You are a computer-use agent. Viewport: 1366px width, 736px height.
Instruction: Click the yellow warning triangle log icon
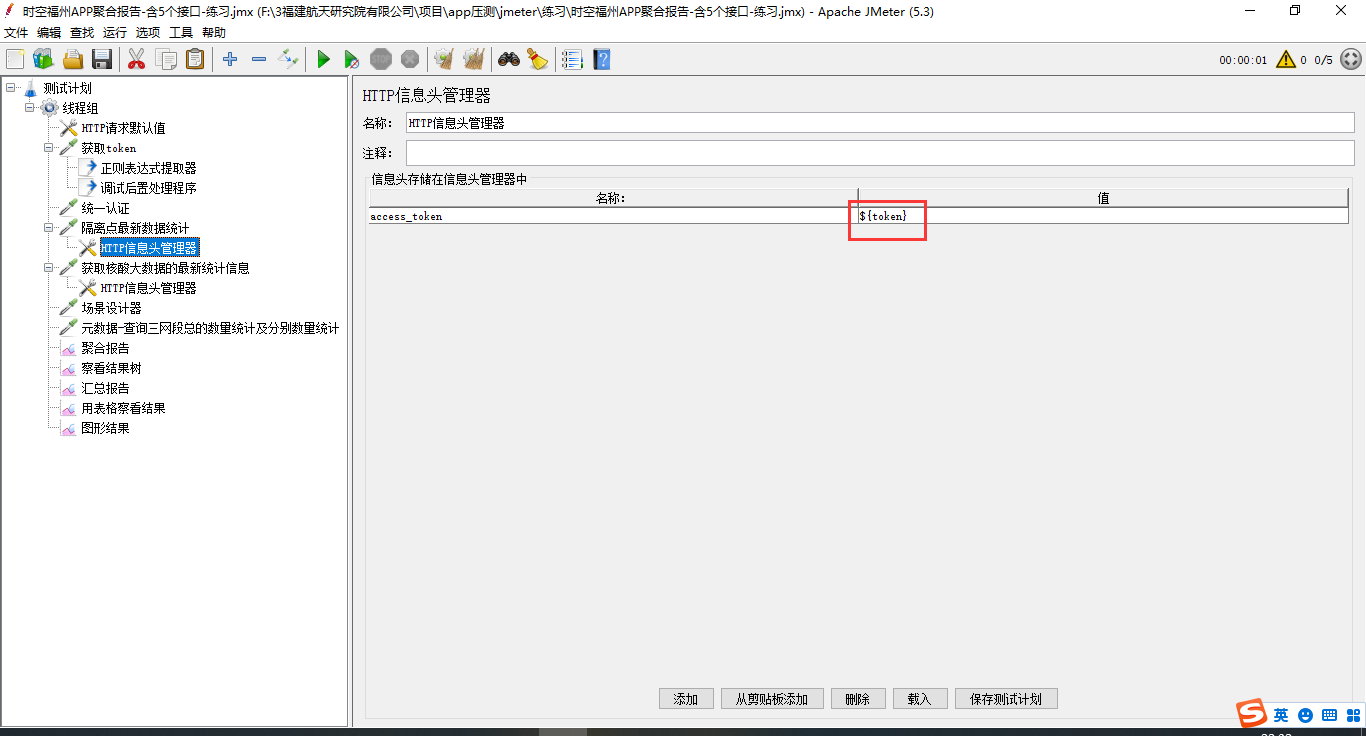tap(1285, 60)
